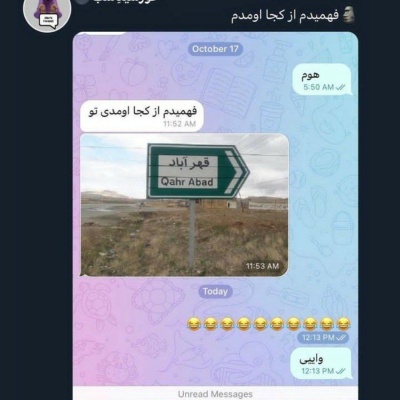This screenshot has width=400, height=400.
Task: Tap the Unread Messages divider bar
Action: [215, 394]
